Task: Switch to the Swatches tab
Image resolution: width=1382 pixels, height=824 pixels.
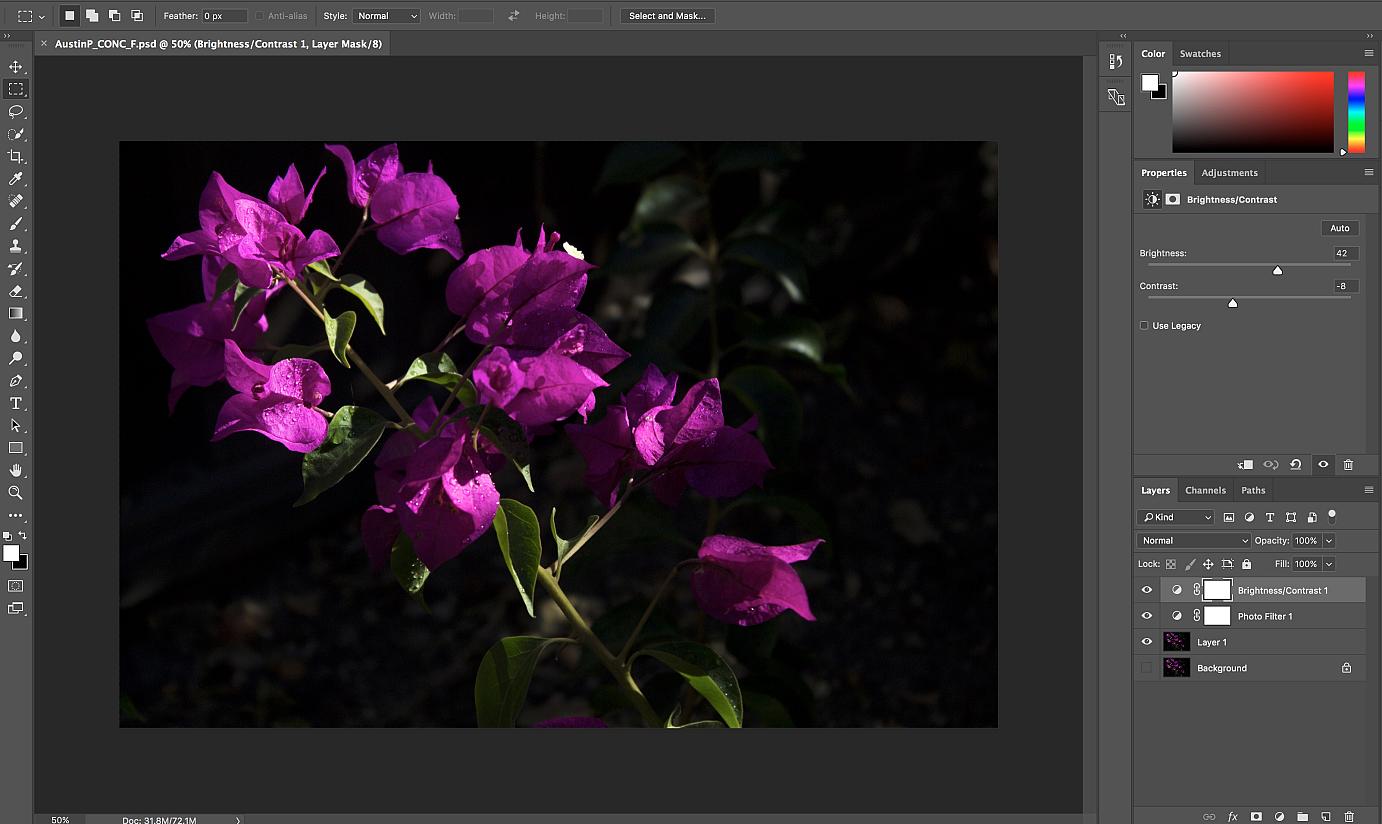Action: [x=1200, y=54]
